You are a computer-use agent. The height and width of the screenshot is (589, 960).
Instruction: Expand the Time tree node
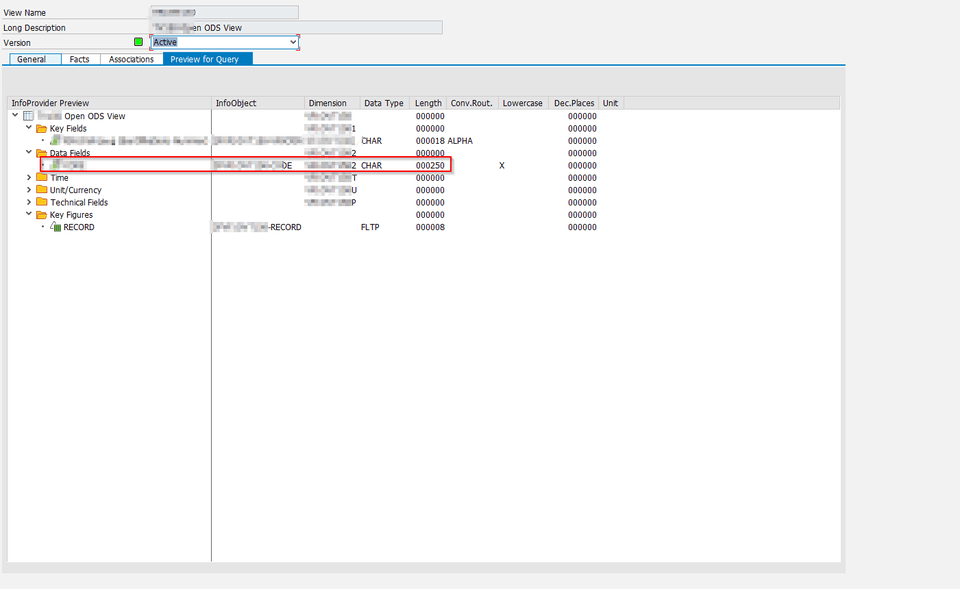(x=28, y=178)
